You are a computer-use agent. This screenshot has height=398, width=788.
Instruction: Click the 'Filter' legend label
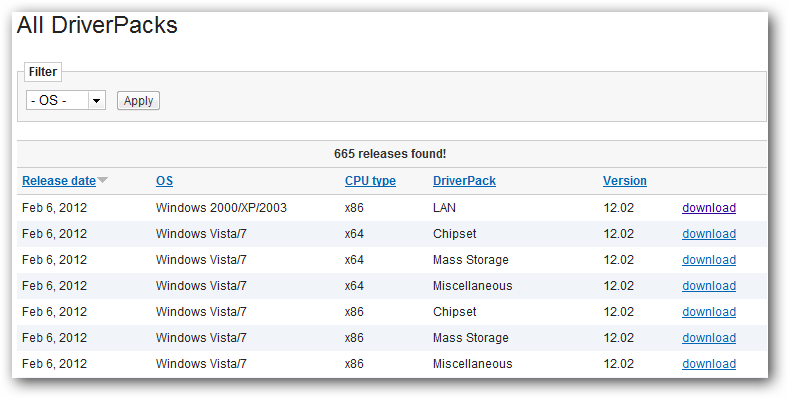(x=43, y=72)
